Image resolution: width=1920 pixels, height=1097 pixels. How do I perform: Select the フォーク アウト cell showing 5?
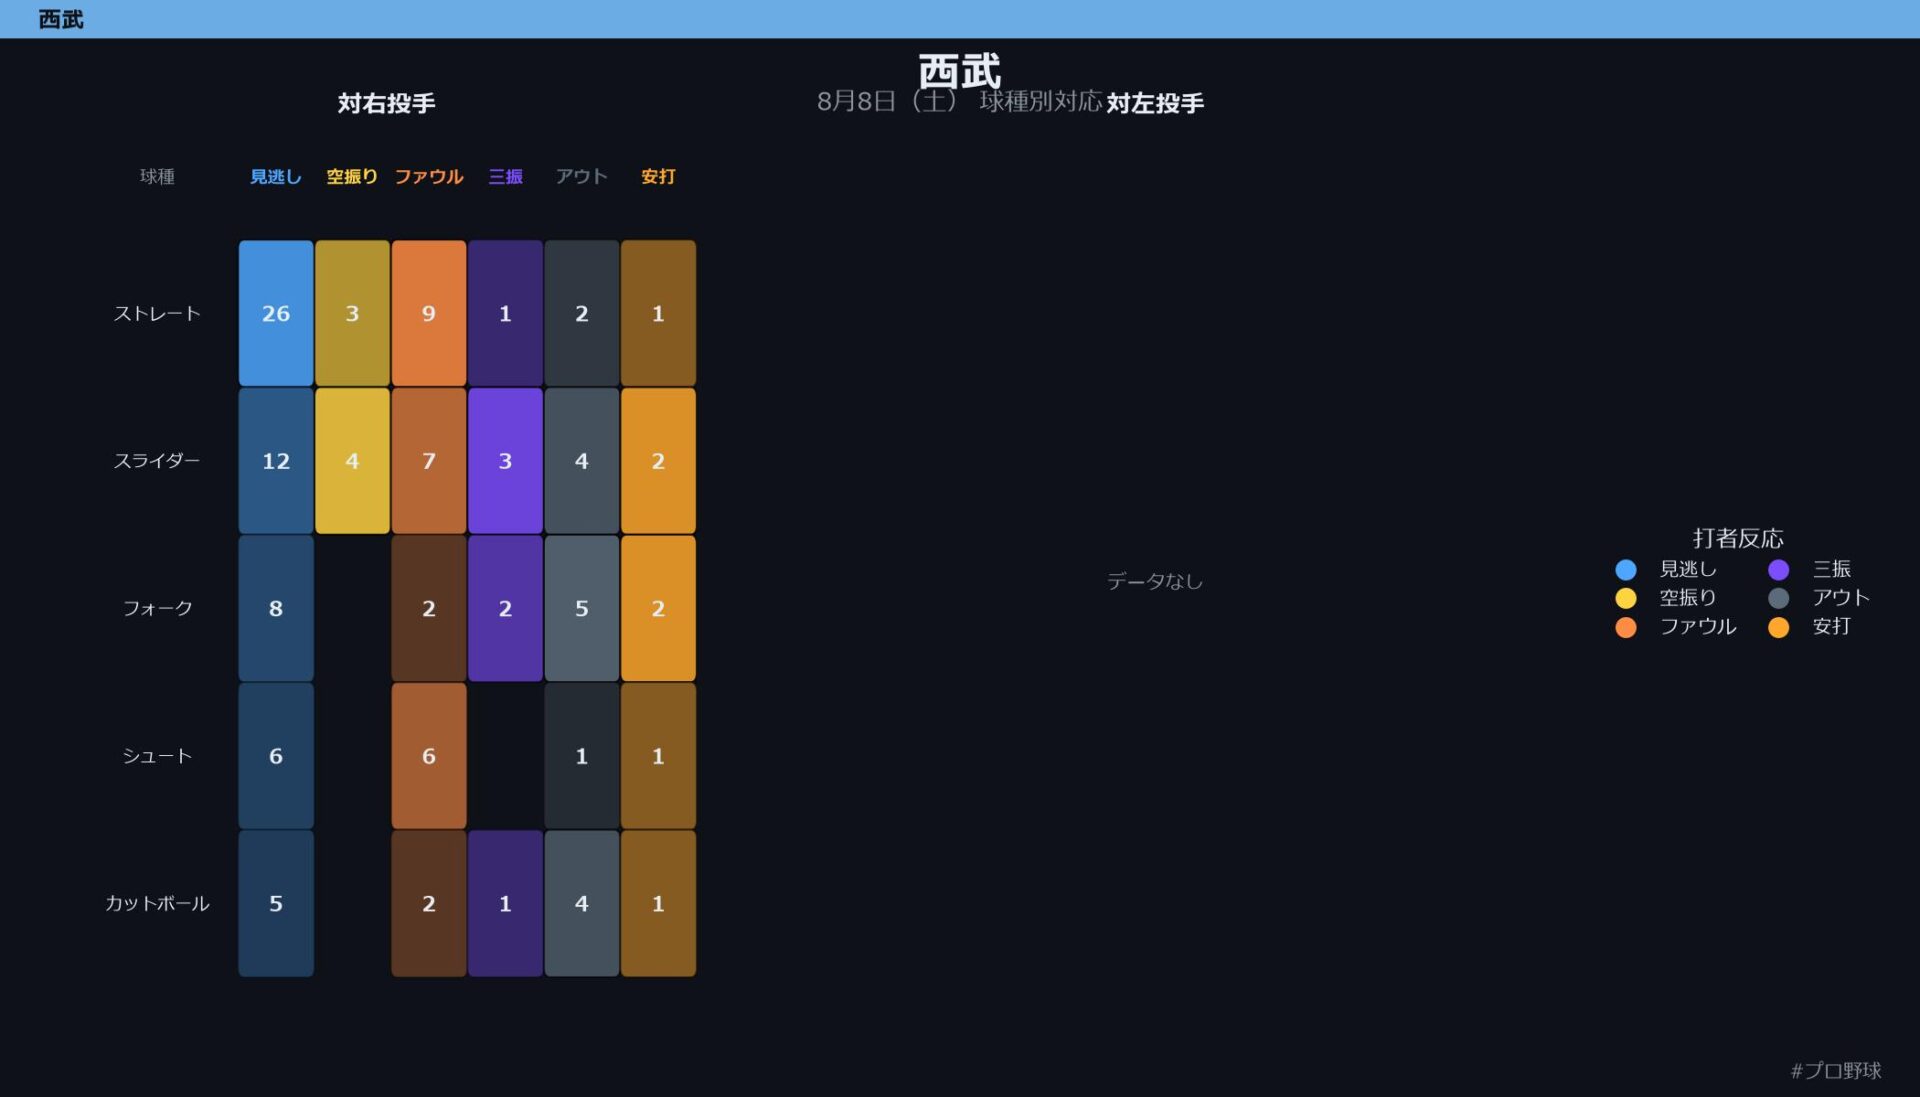[582, 608]
